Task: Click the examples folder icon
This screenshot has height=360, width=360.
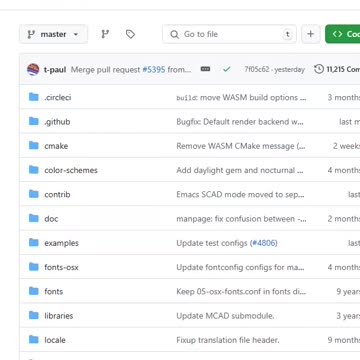Action: pos(34,243)
